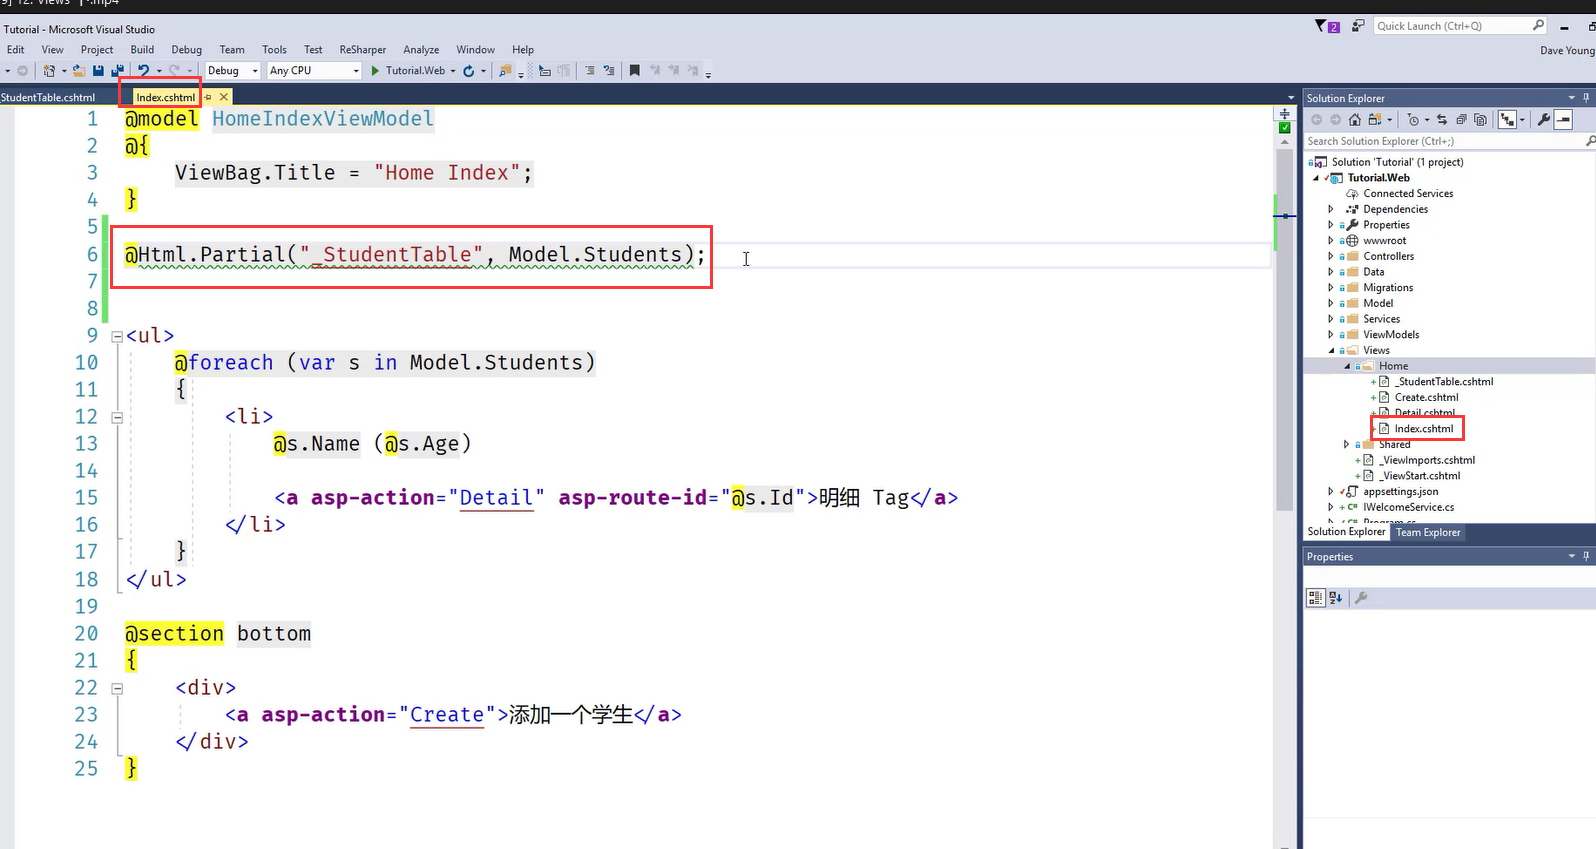Collapse the div block at line 22

(x=117, y=689)
